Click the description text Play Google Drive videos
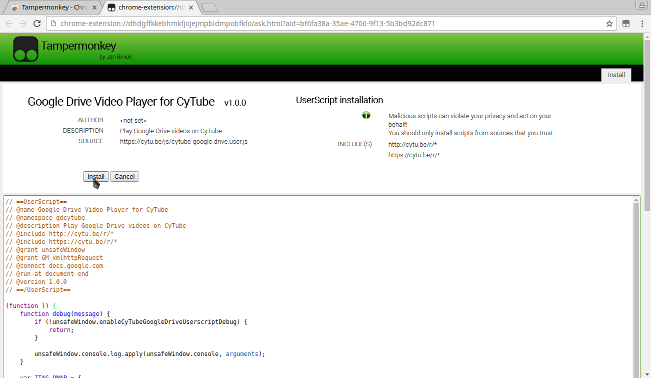Screen dimensions: 651x378 click(171, 131)
